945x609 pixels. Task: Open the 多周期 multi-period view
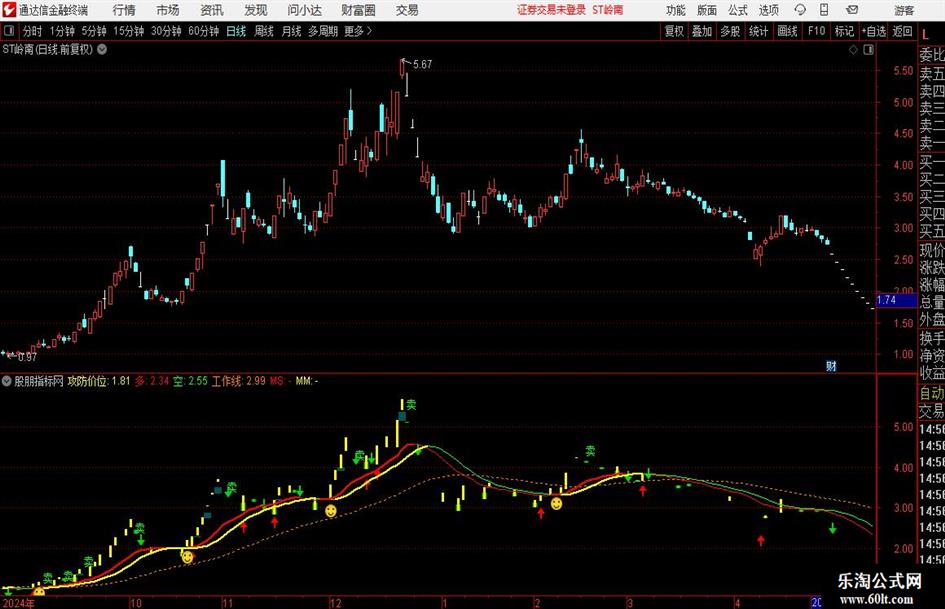point(323,31)
